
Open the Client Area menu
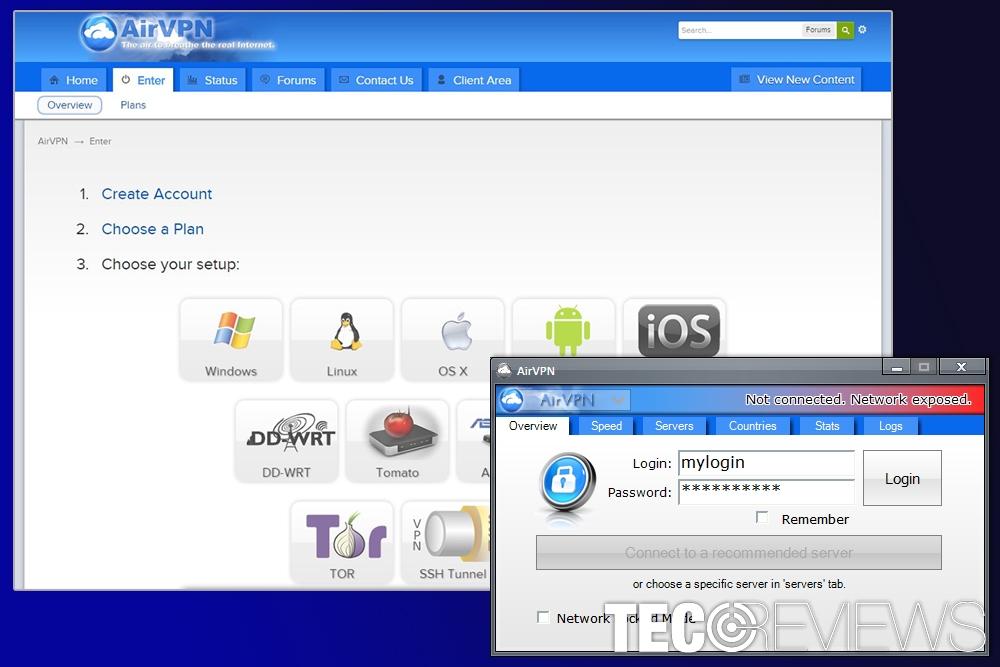pyautogui.click(x=474, y=80)
